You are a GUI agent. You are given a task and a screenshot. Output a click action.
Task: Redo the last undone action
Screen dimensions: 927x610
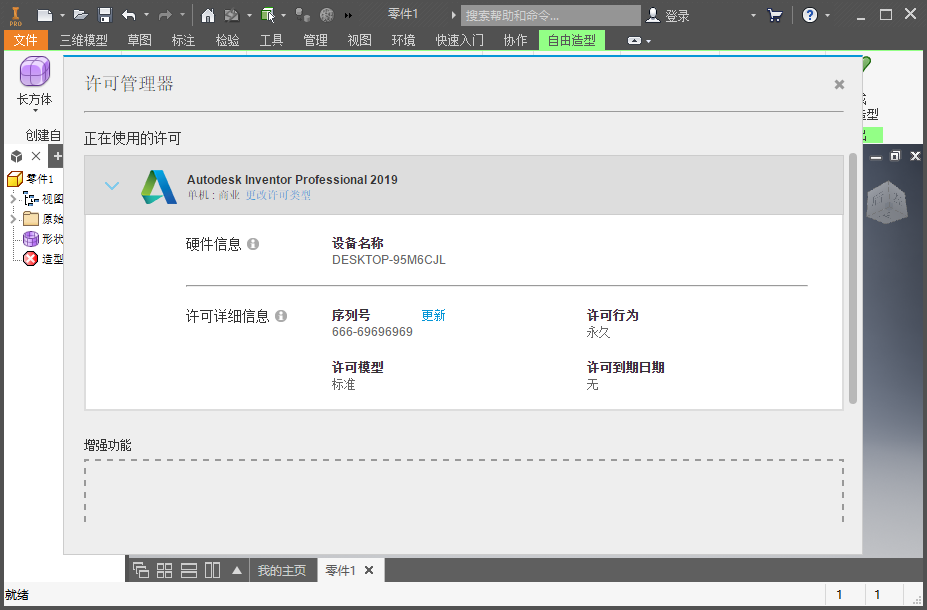coord(165,15)
